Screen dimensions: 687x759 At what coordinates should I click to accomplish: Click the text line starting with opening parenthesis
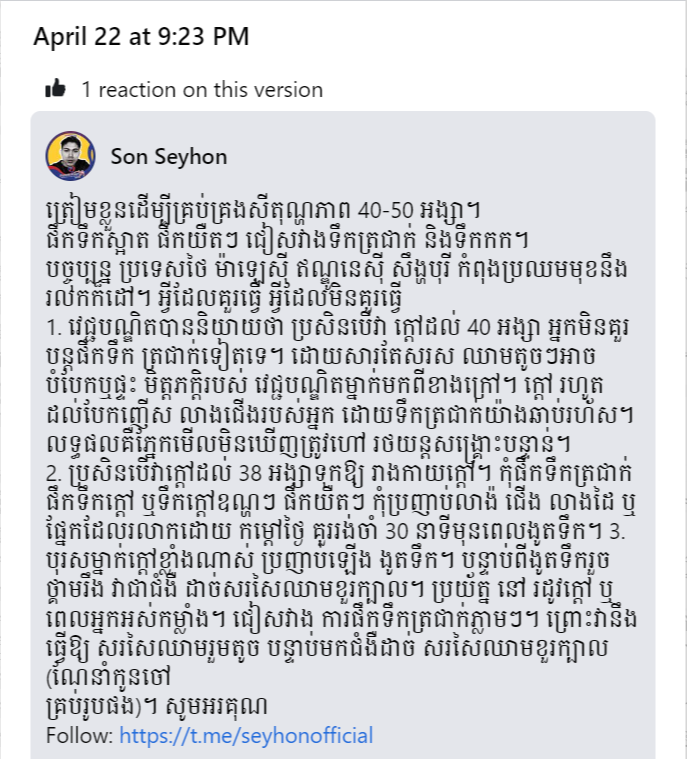[x=108, y=677]
